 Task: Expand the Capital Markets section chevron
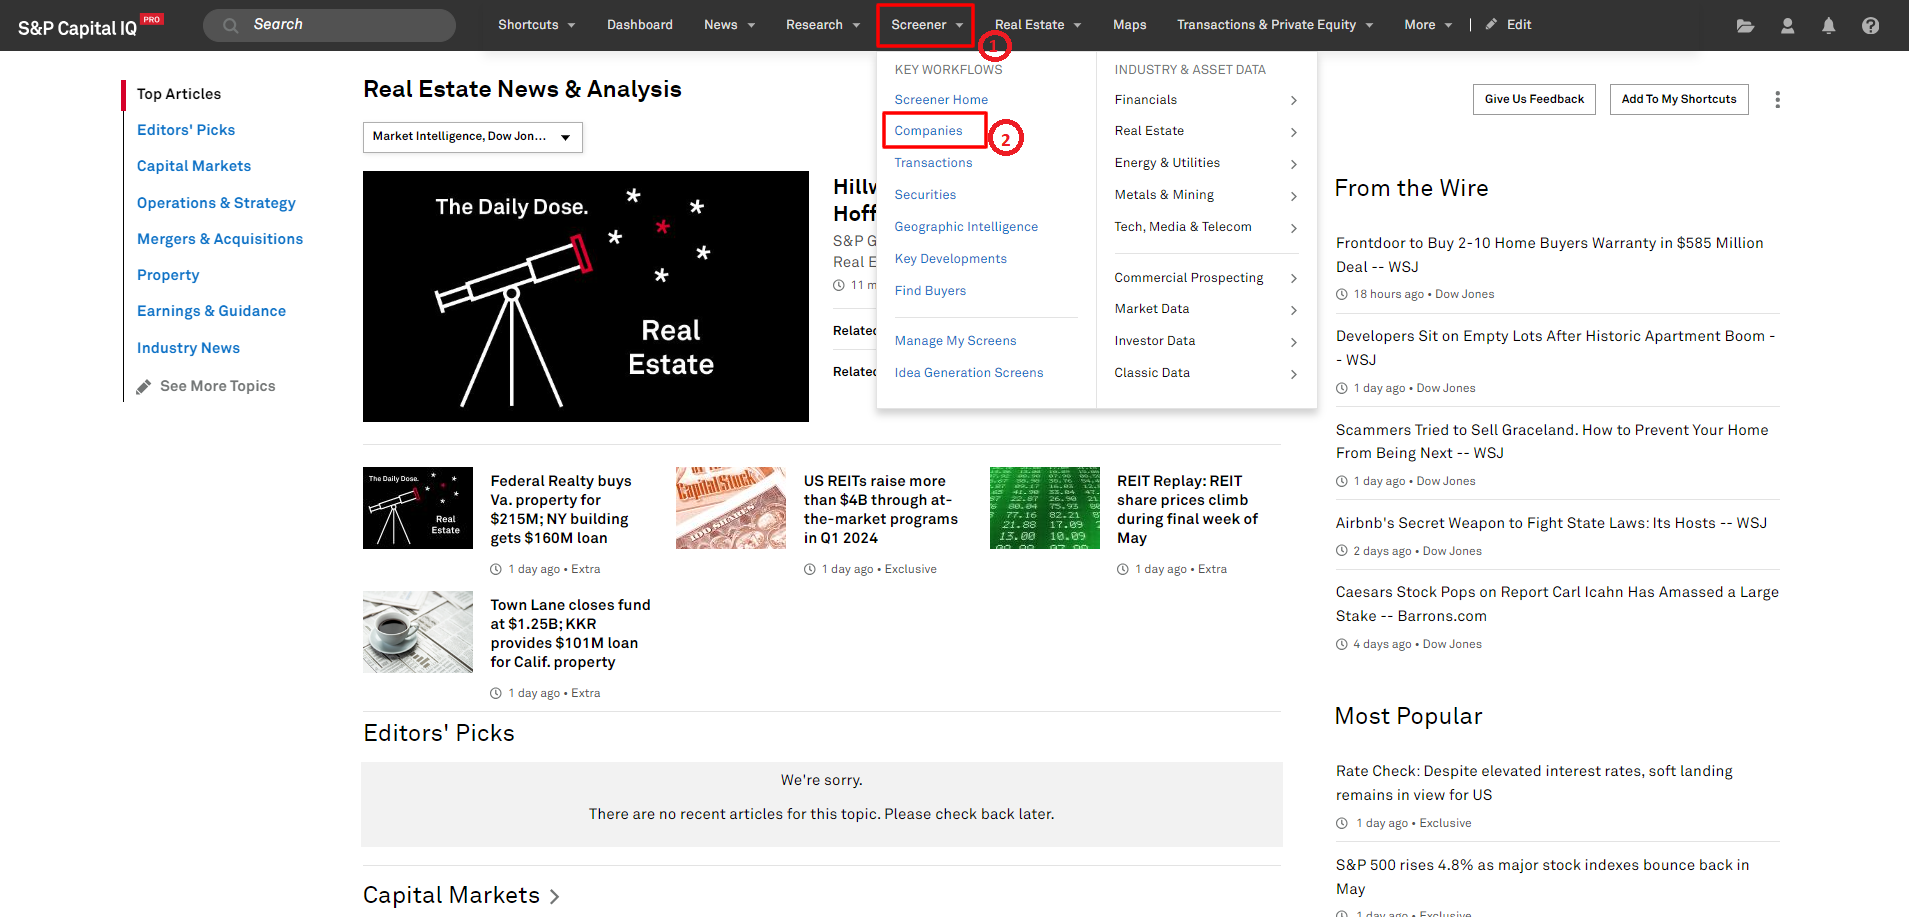pos(555,897)
